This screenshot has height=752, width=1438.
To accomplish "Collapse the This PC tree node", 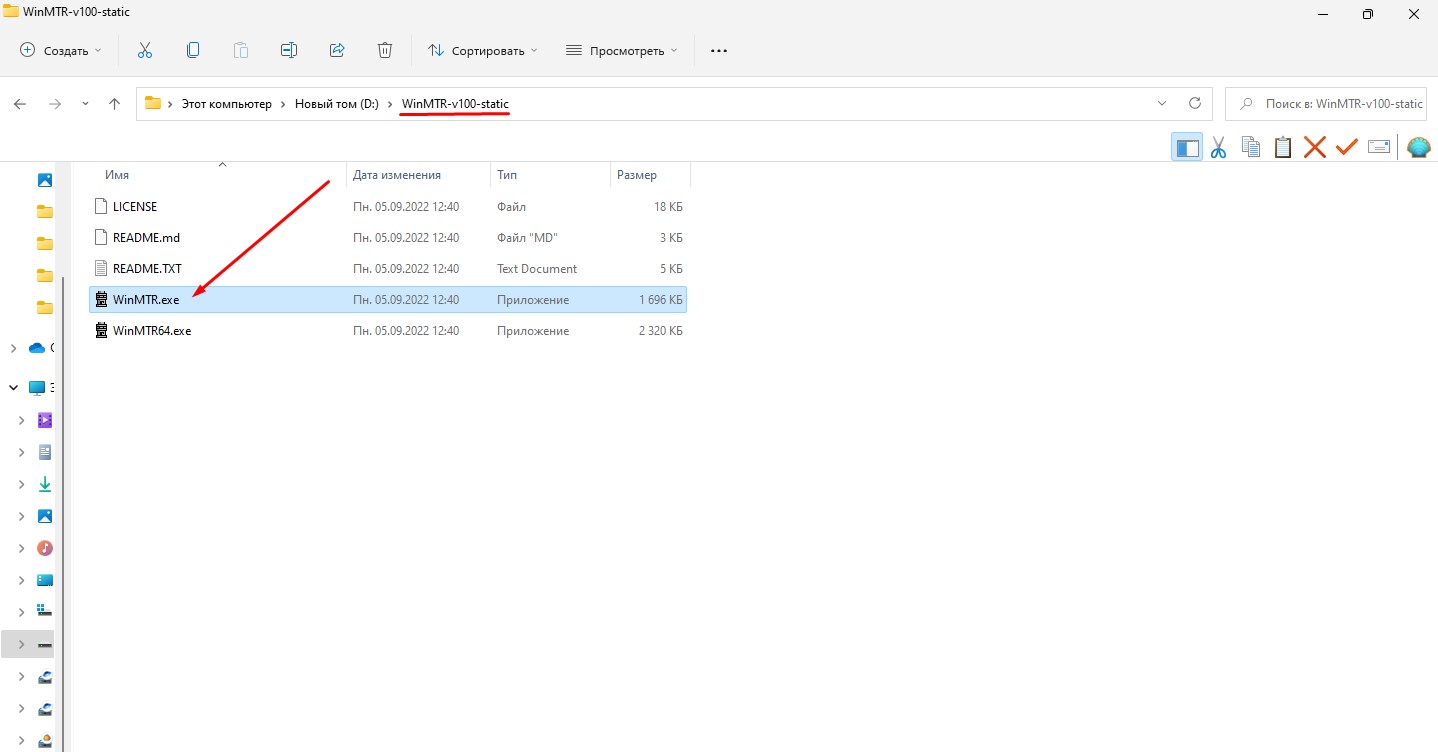I will [13, 387].
